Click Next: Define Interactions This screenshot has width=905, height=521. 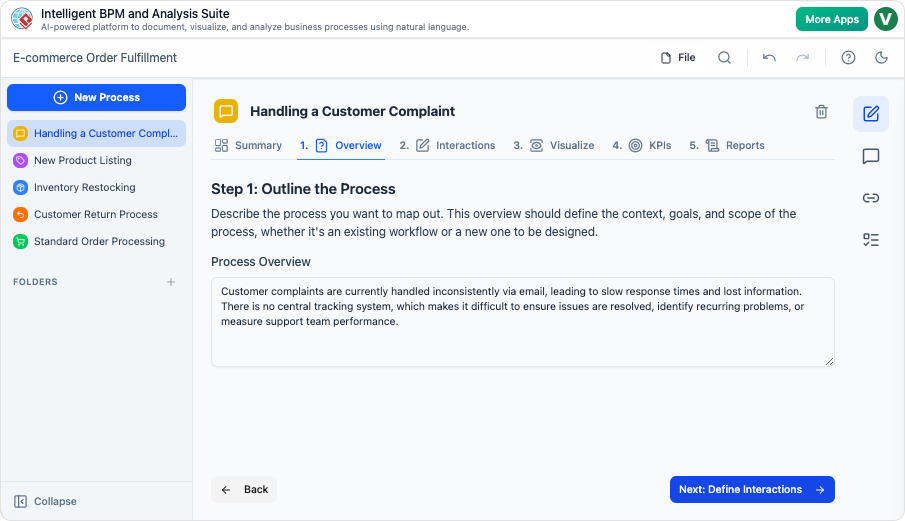click(752, 490)
